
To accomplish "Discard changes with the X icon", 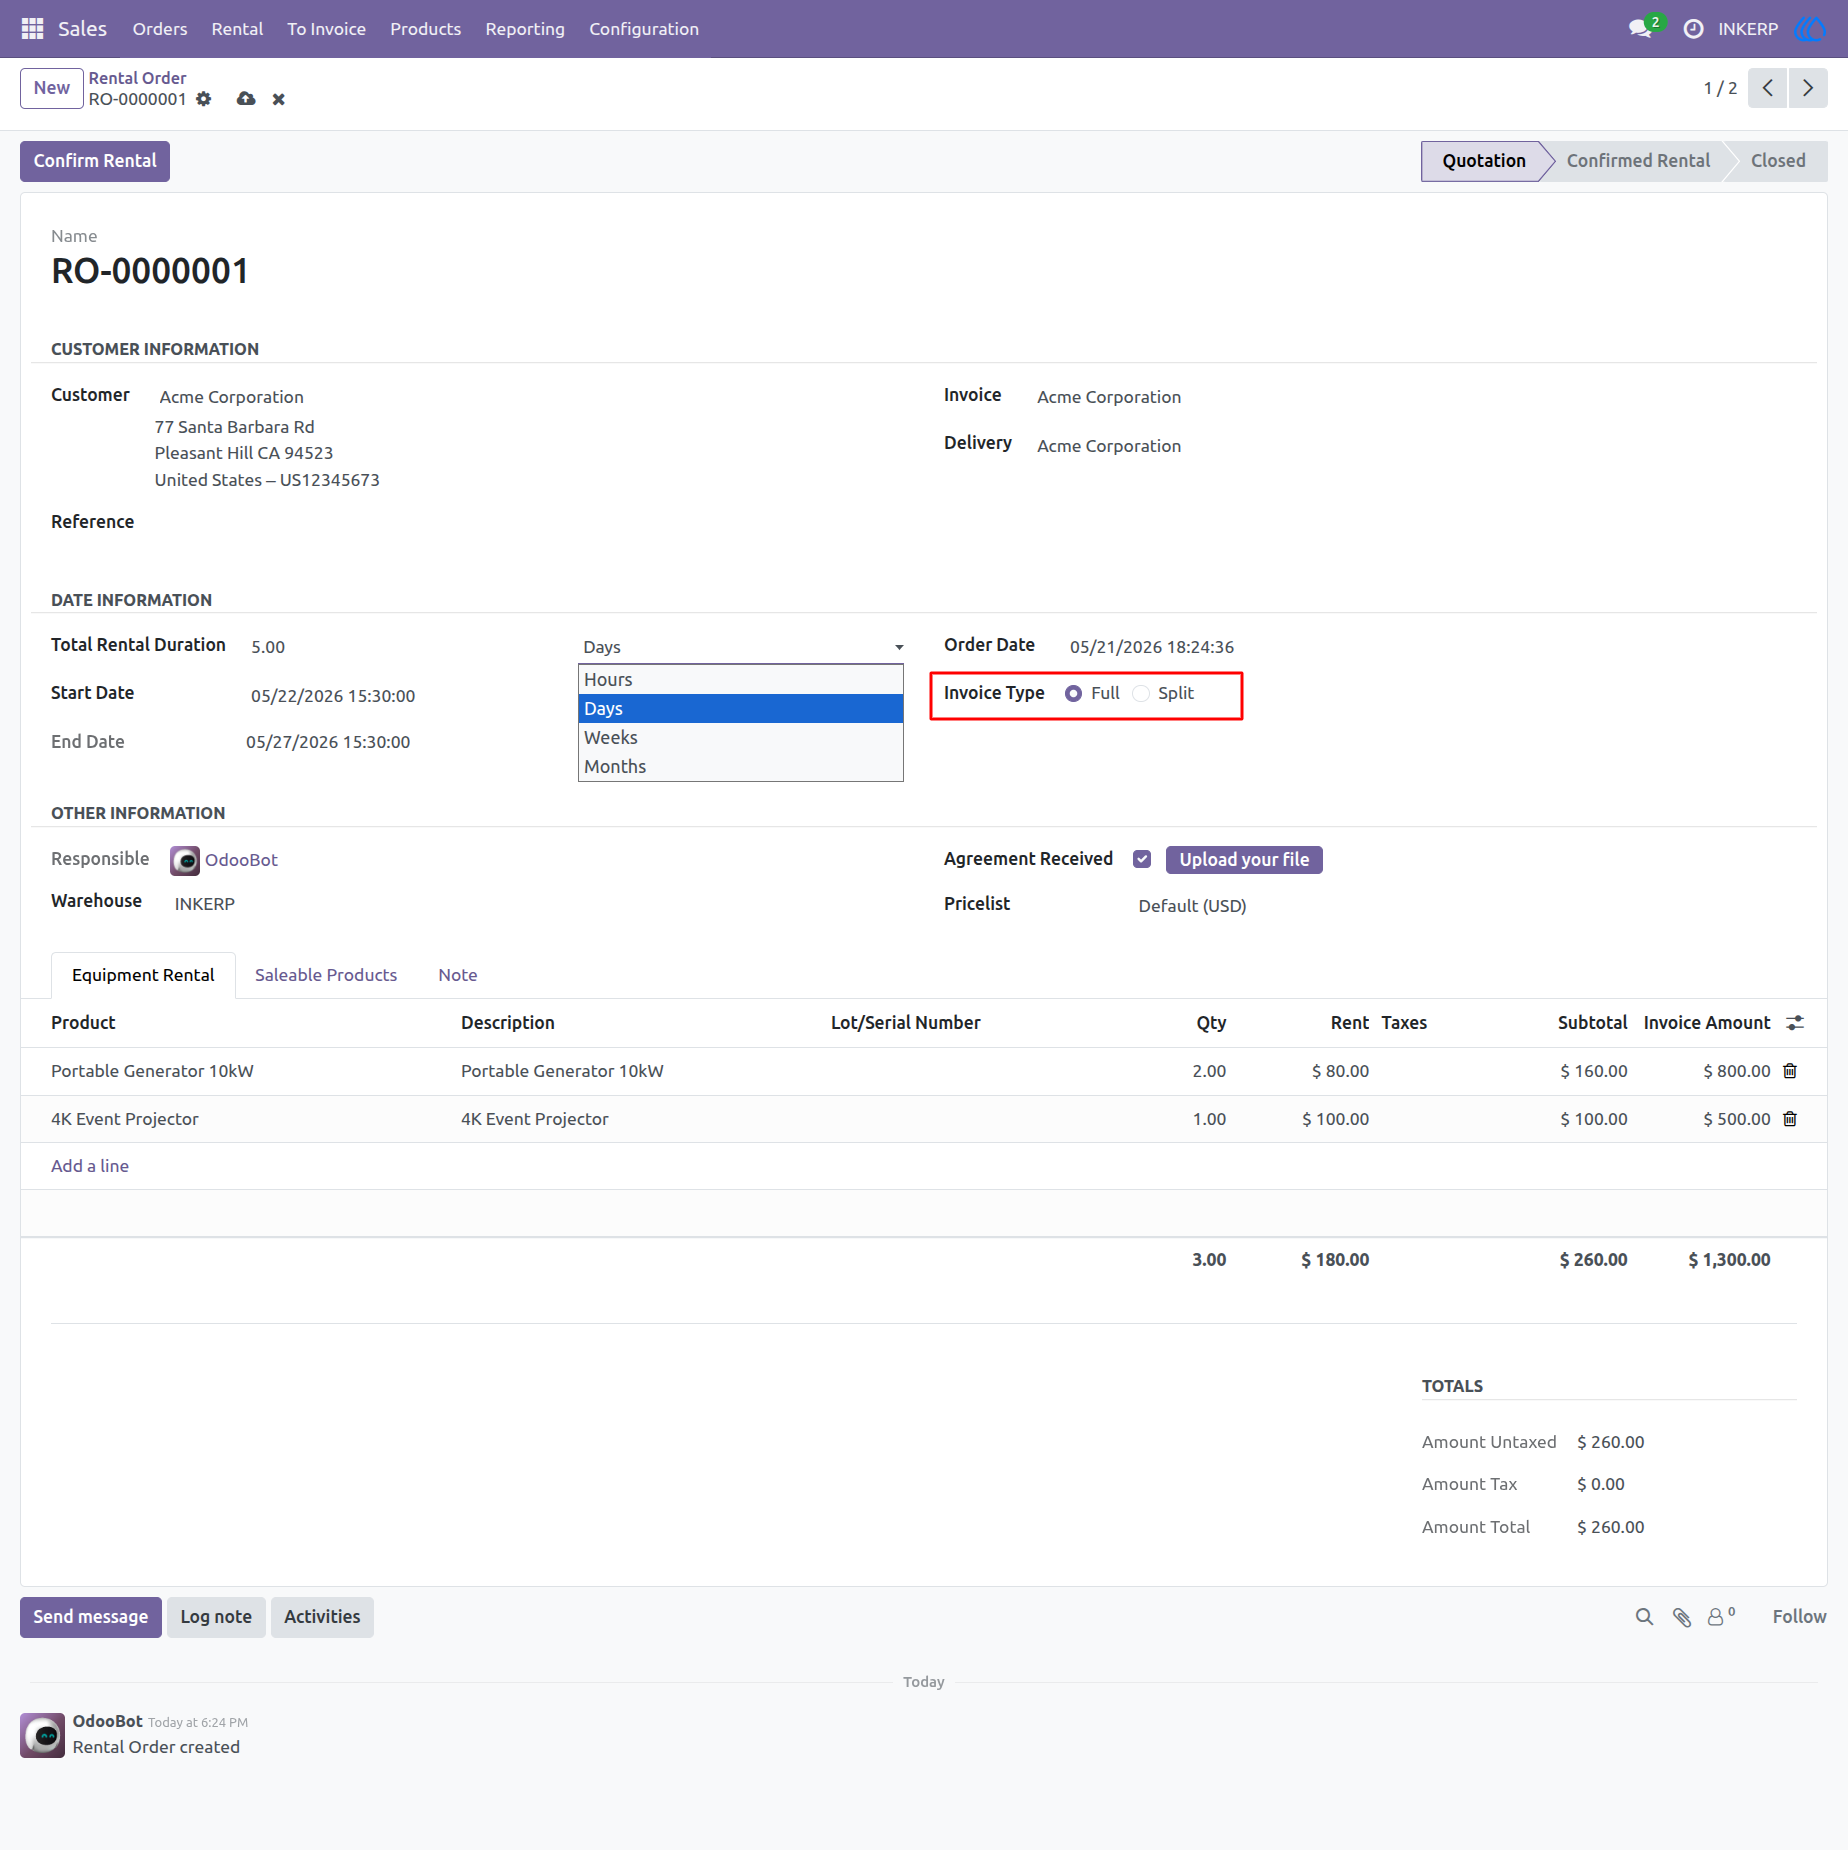I will (x=279, y=99).
